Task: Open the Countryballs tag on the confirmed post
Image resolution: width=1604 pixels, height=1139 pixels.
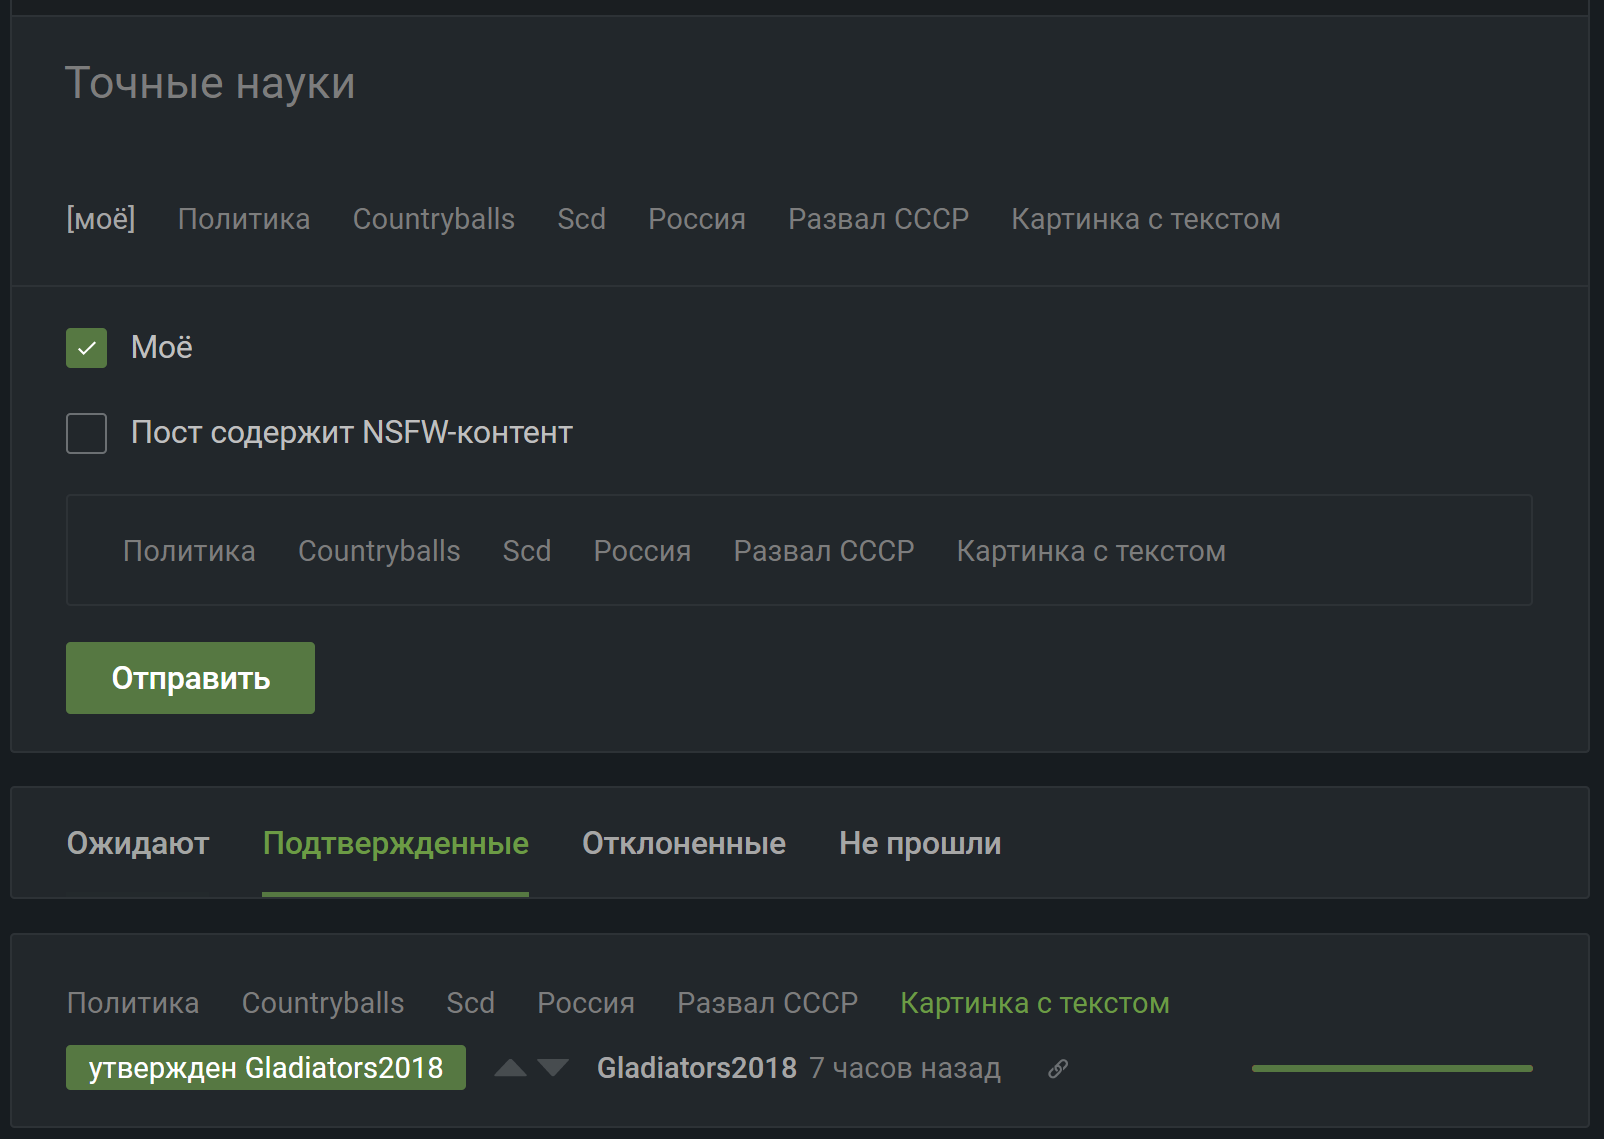Action: pos(323,1003)
